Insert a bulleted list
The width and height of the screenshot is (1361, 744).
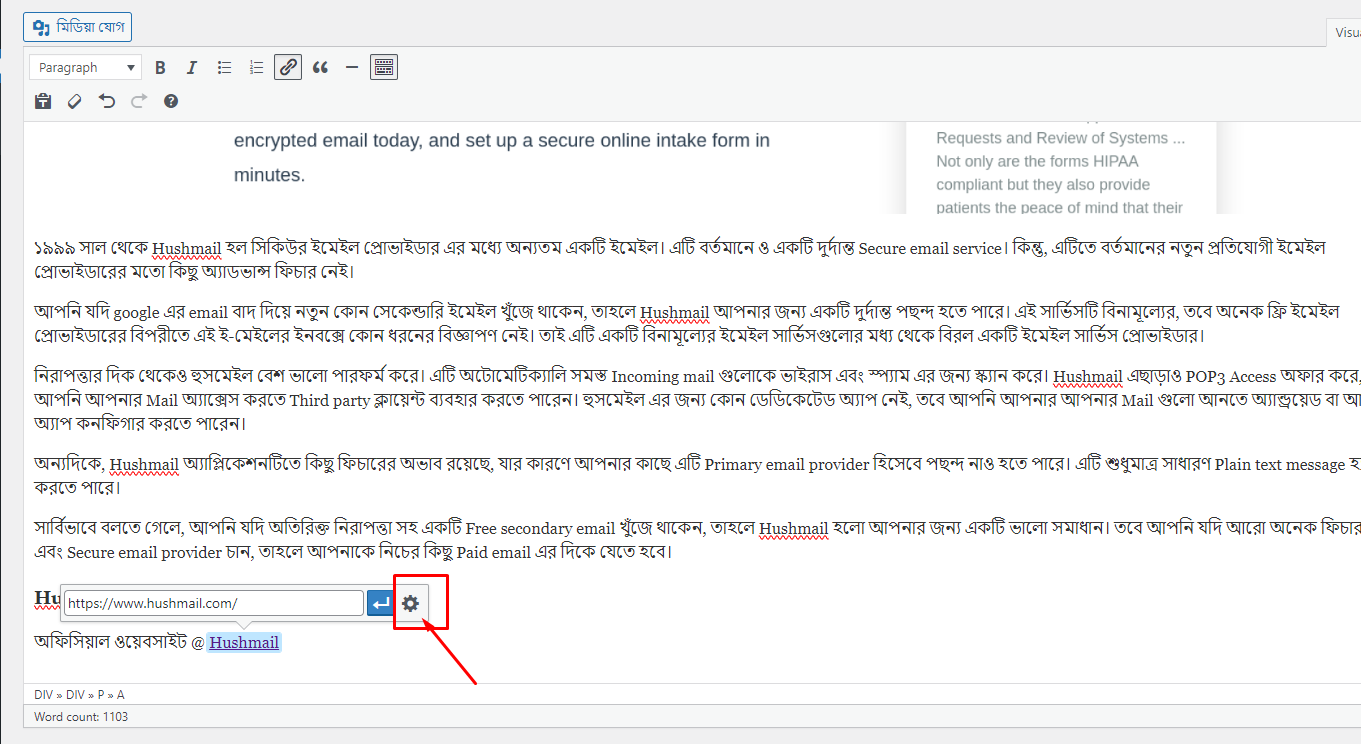click(224, 66)
